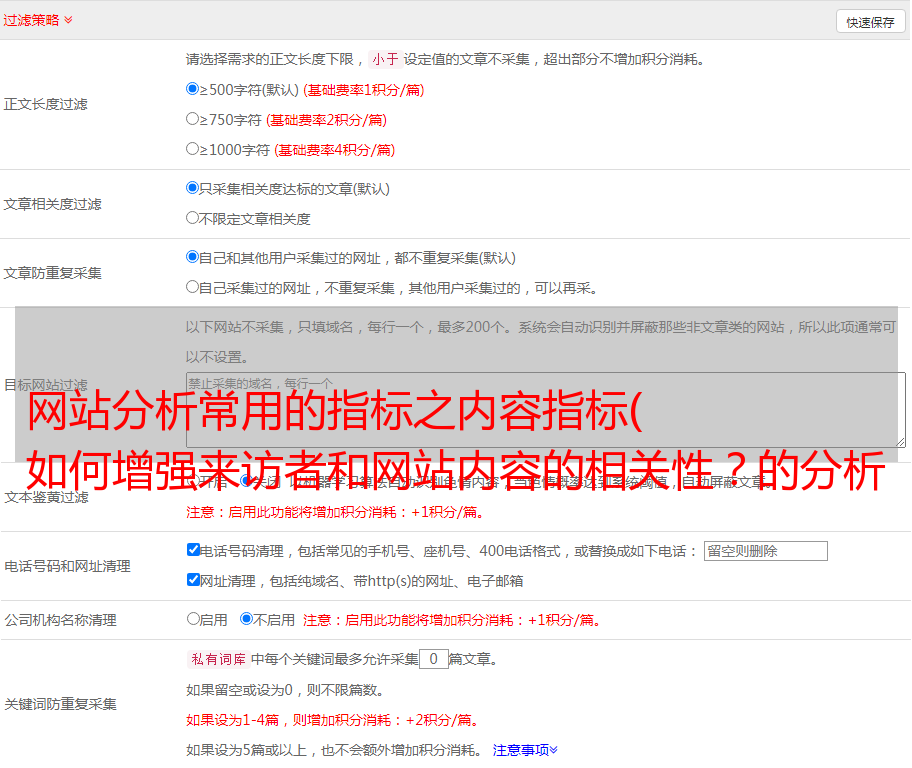Open the 注意事项 link

click(x=525, y=751)
